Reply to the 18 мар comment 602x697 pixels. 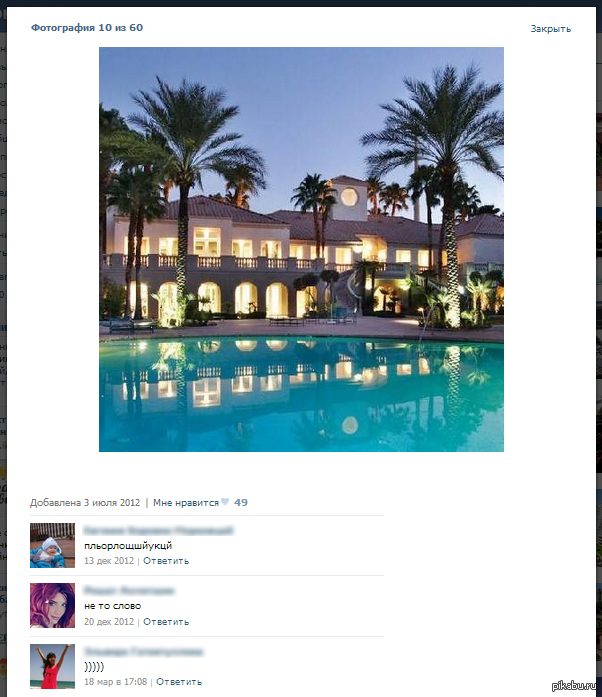(179, 682)
